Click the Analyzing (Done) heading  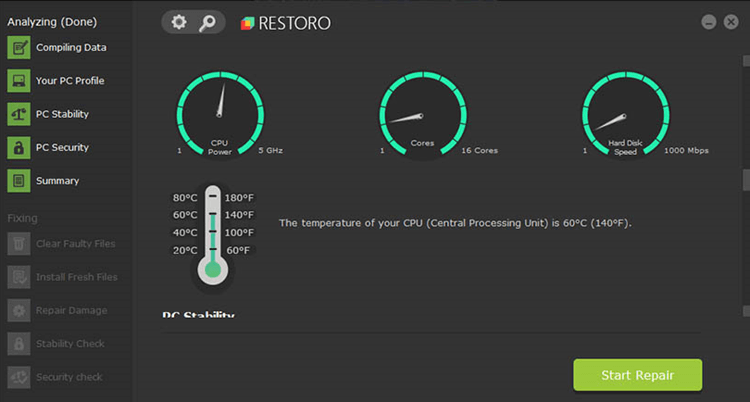click(x=52, y=22)
